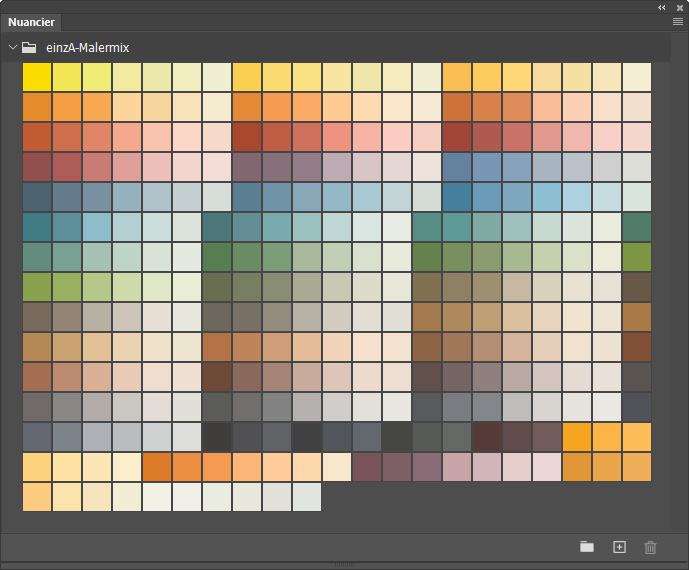Select the einzA-Malermix group name

(x=87, y=47)
